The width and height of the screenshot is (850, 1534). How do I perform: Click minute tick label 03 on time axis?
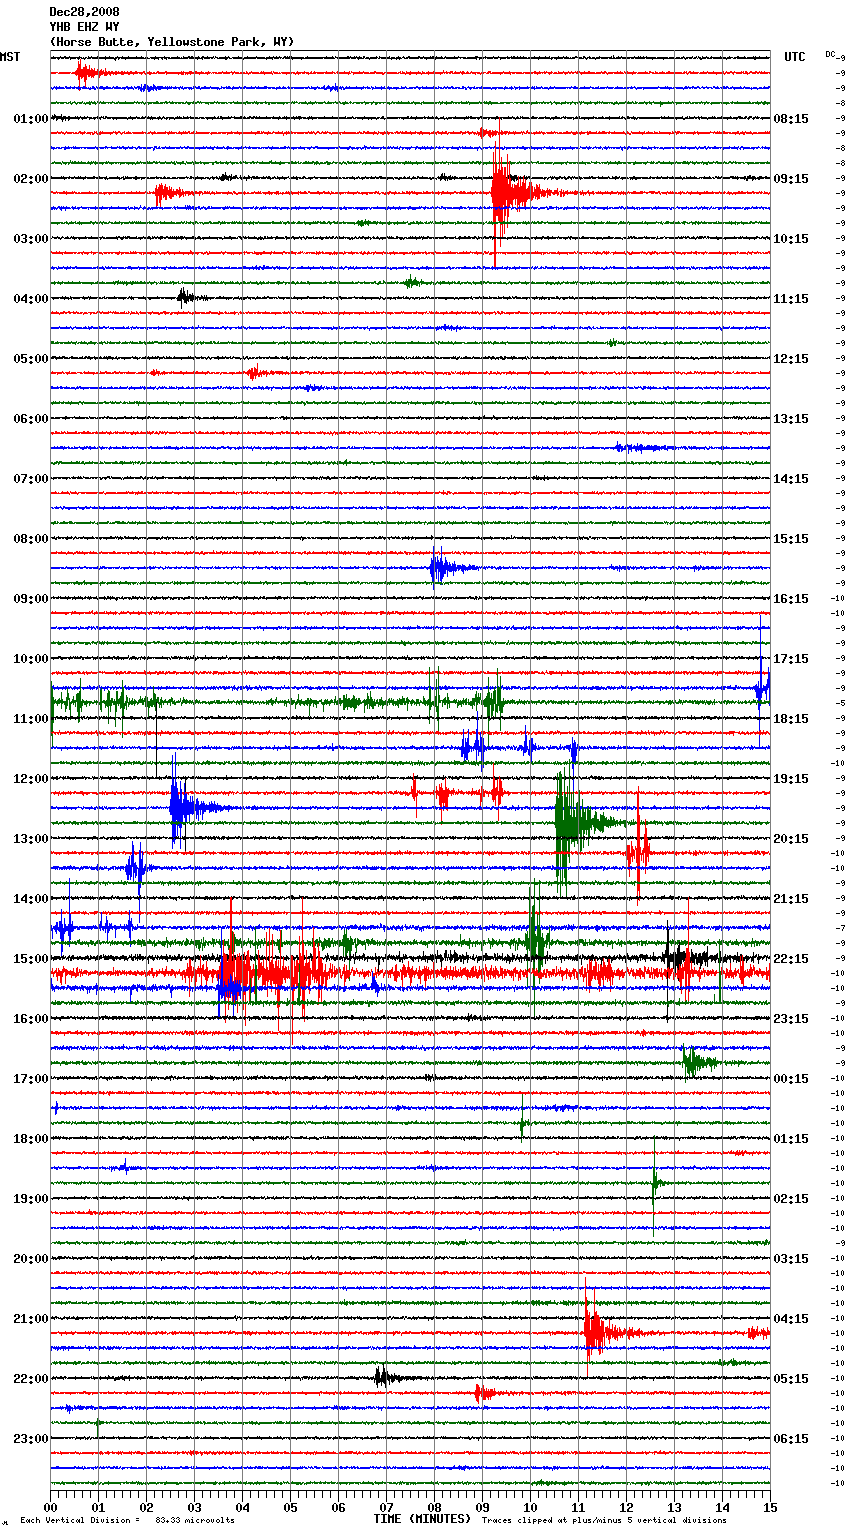pos(194,1507)
